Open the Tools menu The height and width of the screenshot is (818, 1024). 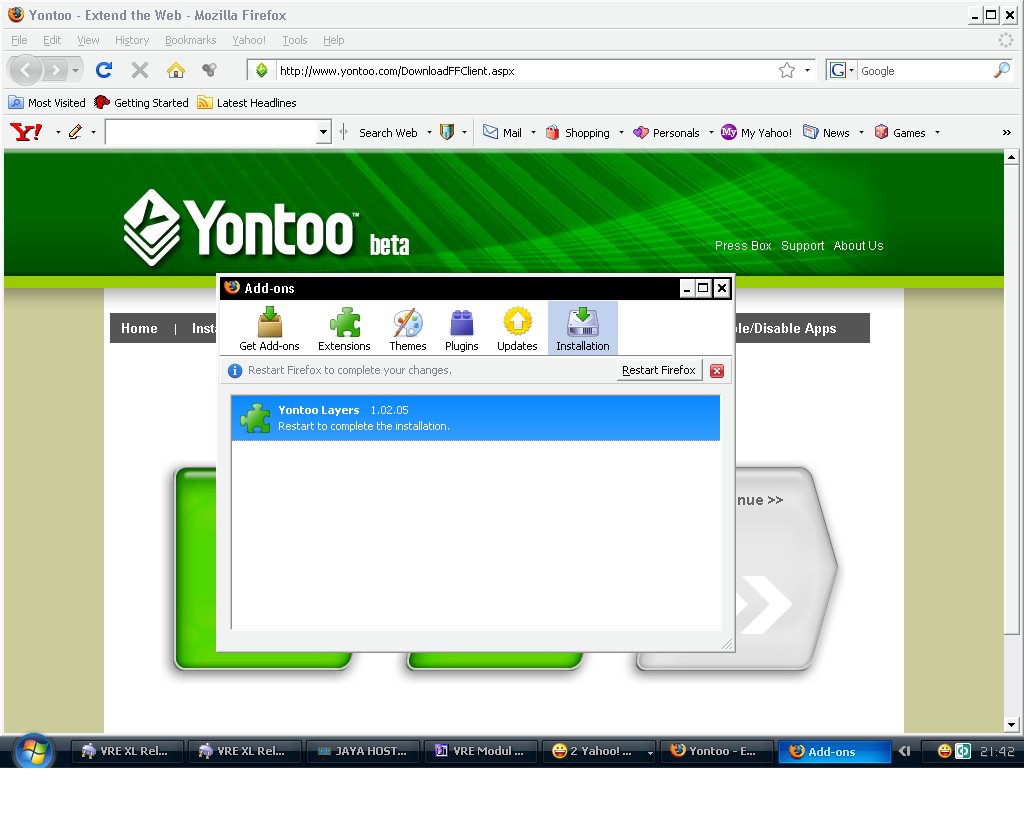295,40
